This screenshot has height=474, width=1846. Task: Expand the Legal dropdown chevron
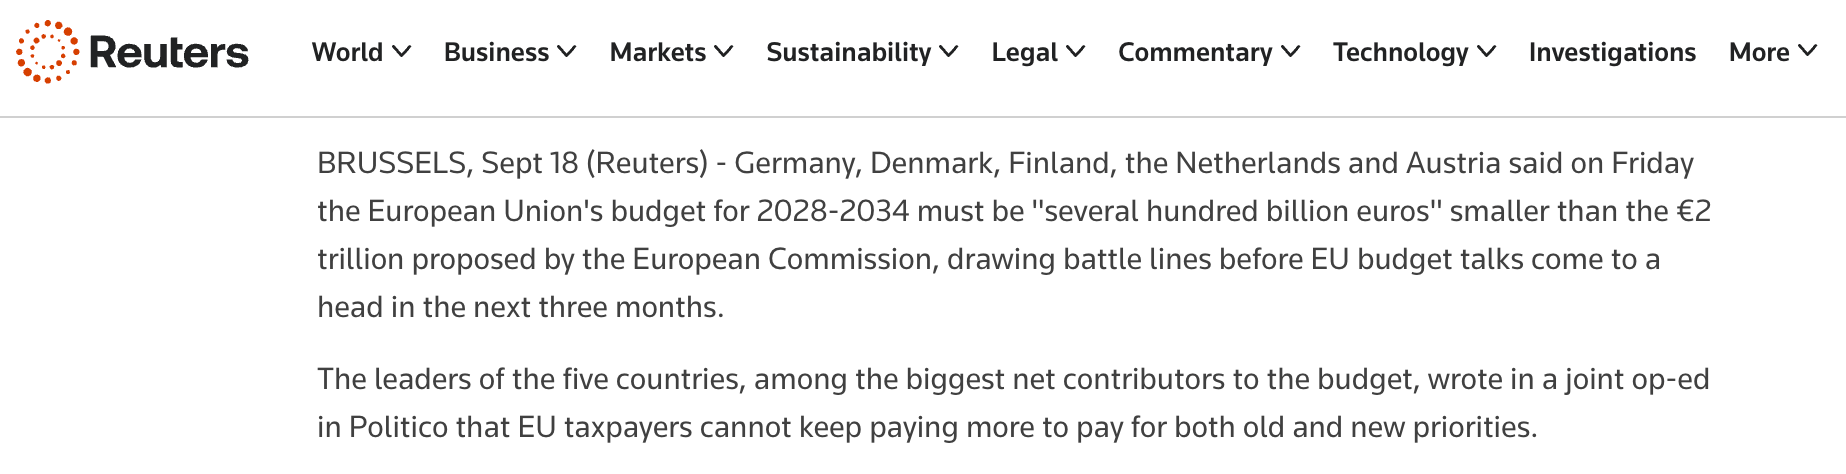pyautogui.click(x=1076, y=51)
